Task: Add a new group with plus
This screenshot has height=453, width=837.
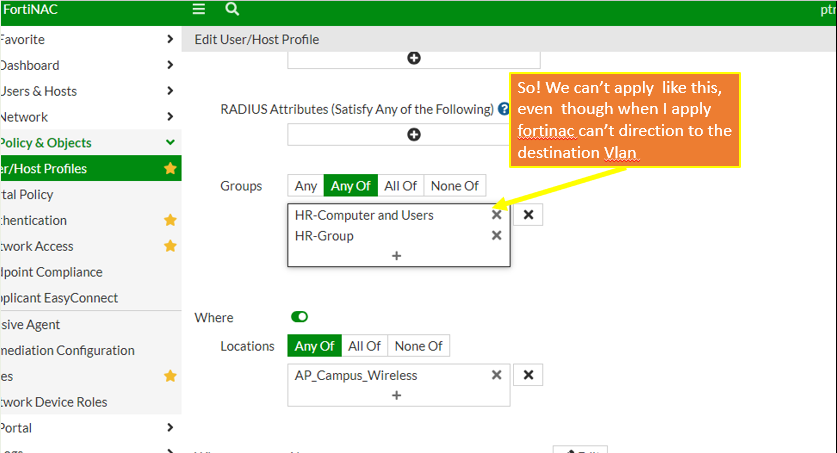Action: coord(397,256)
